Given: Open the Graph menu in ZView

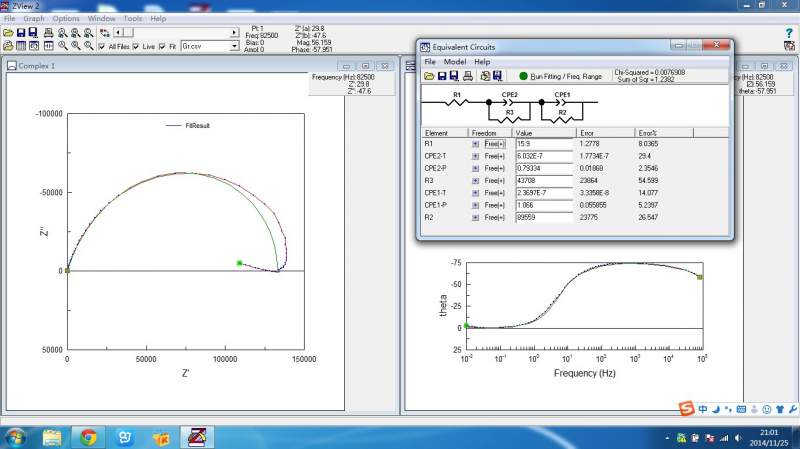Looking at the screenshot, I should 34,19.
